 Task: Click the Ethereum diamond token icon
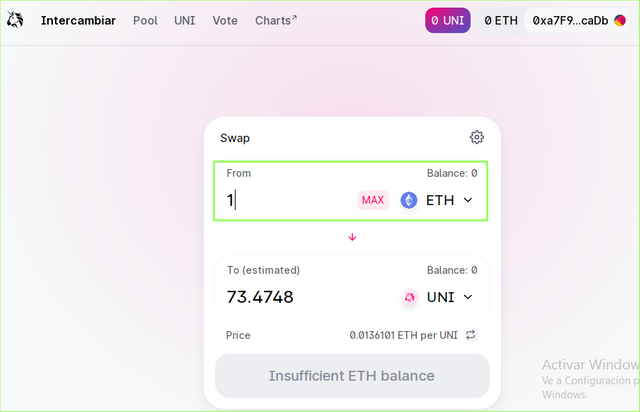(x=409, y=200)
